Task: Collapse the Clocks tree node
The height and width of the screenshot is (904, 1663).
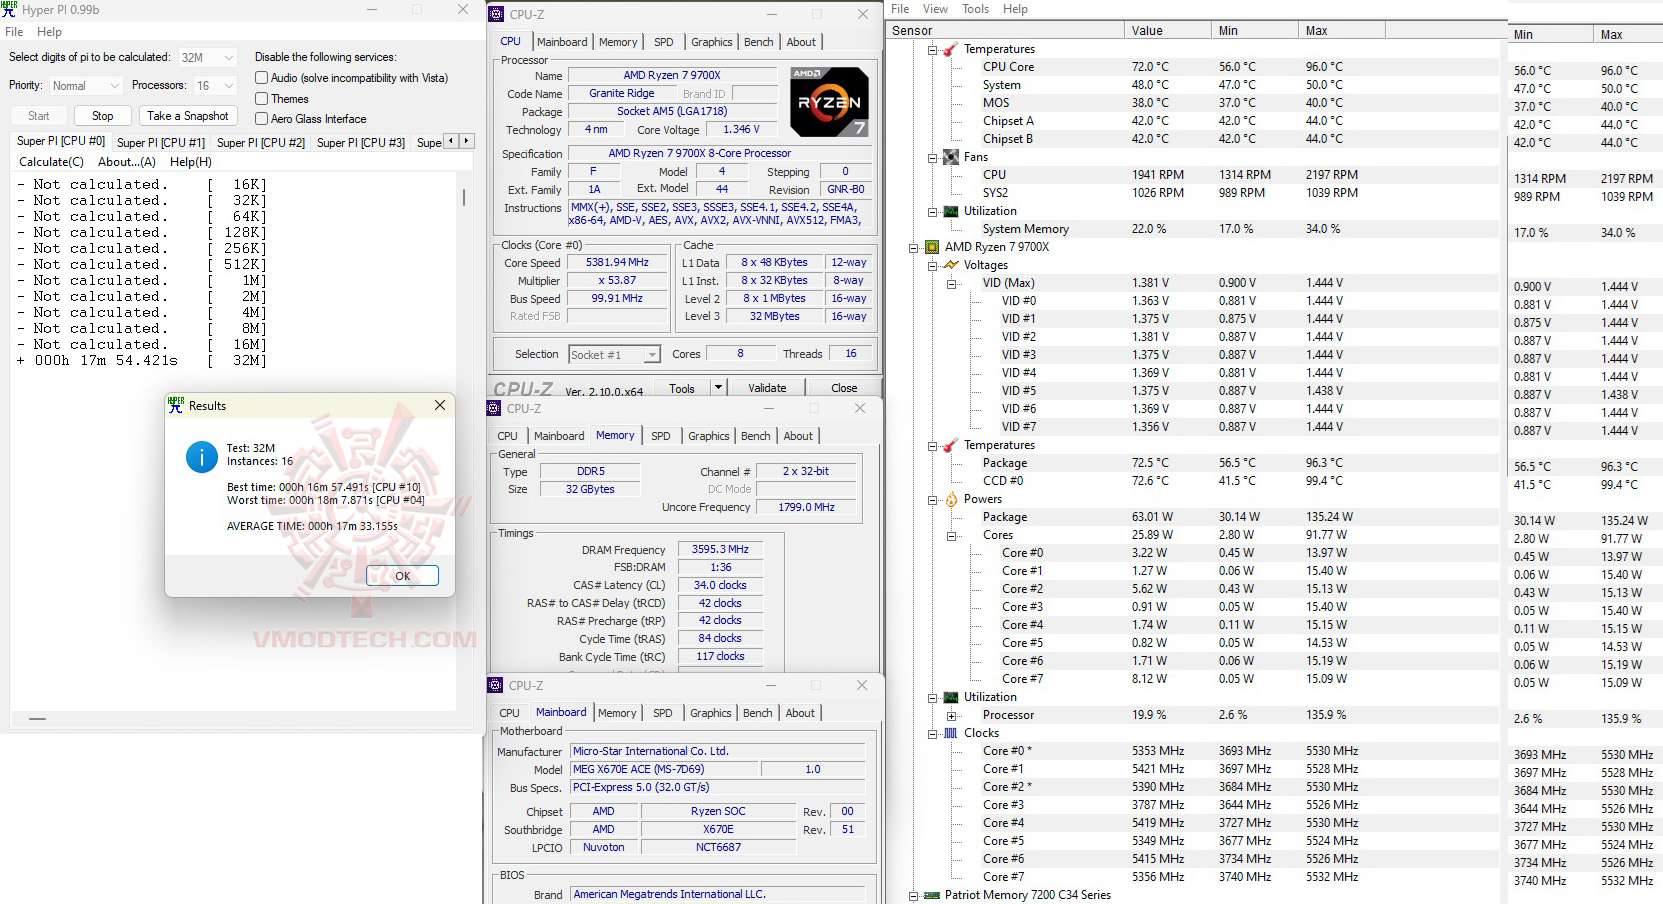Action: point(932,733)
